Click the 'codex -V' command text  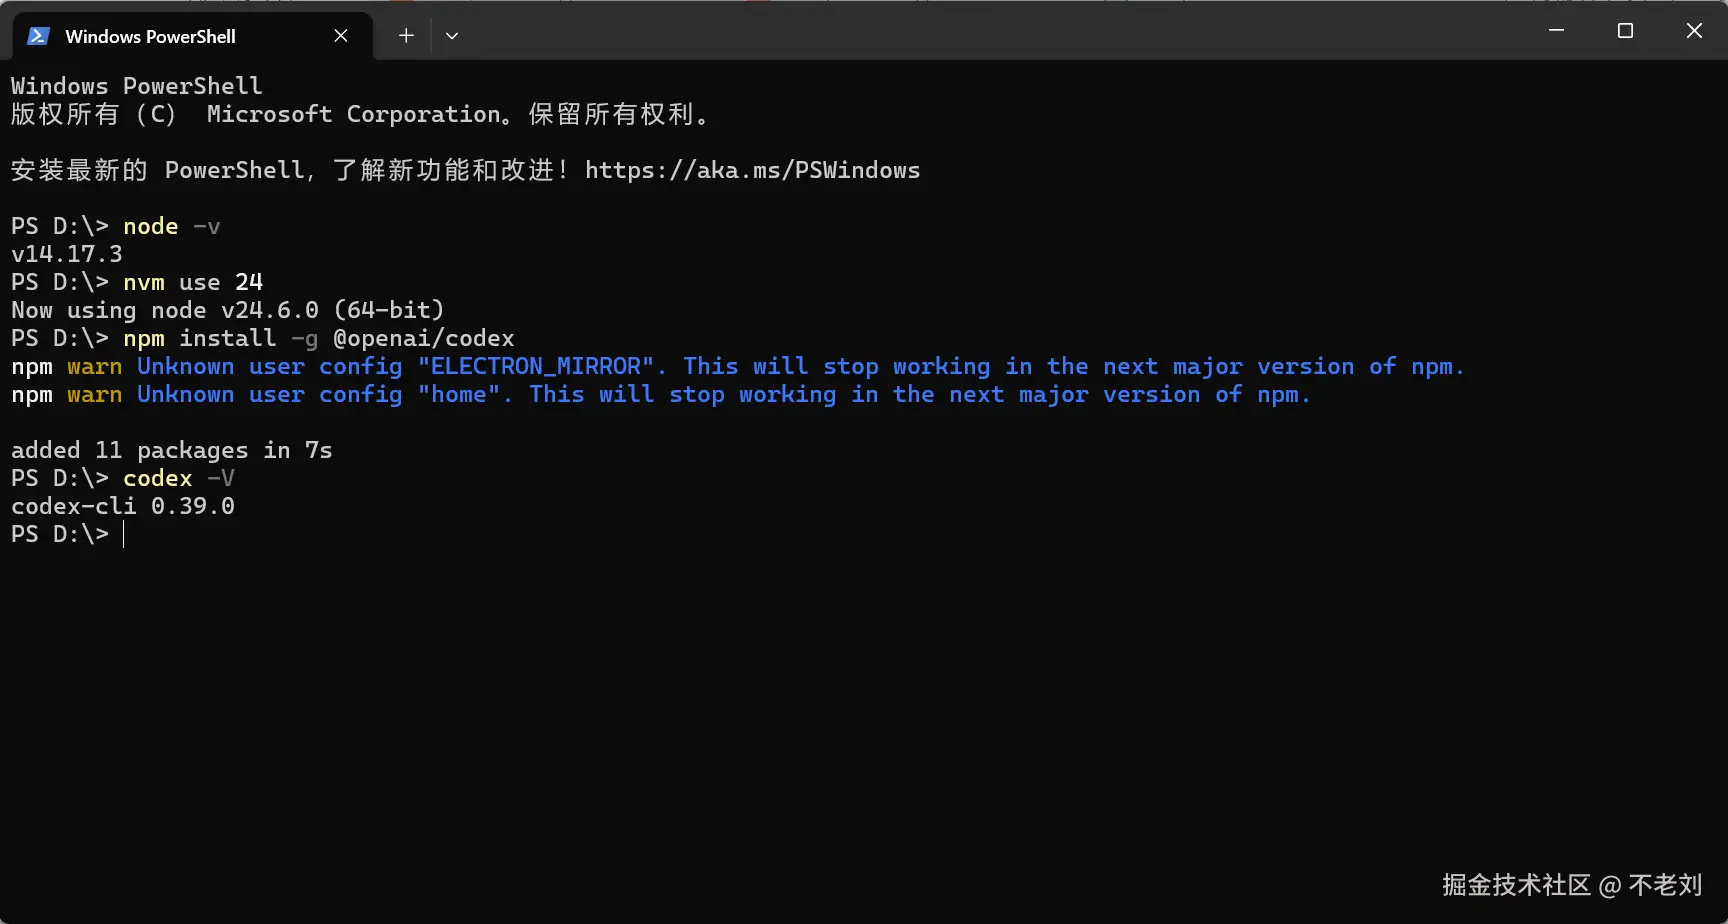(x=179, y=478)
